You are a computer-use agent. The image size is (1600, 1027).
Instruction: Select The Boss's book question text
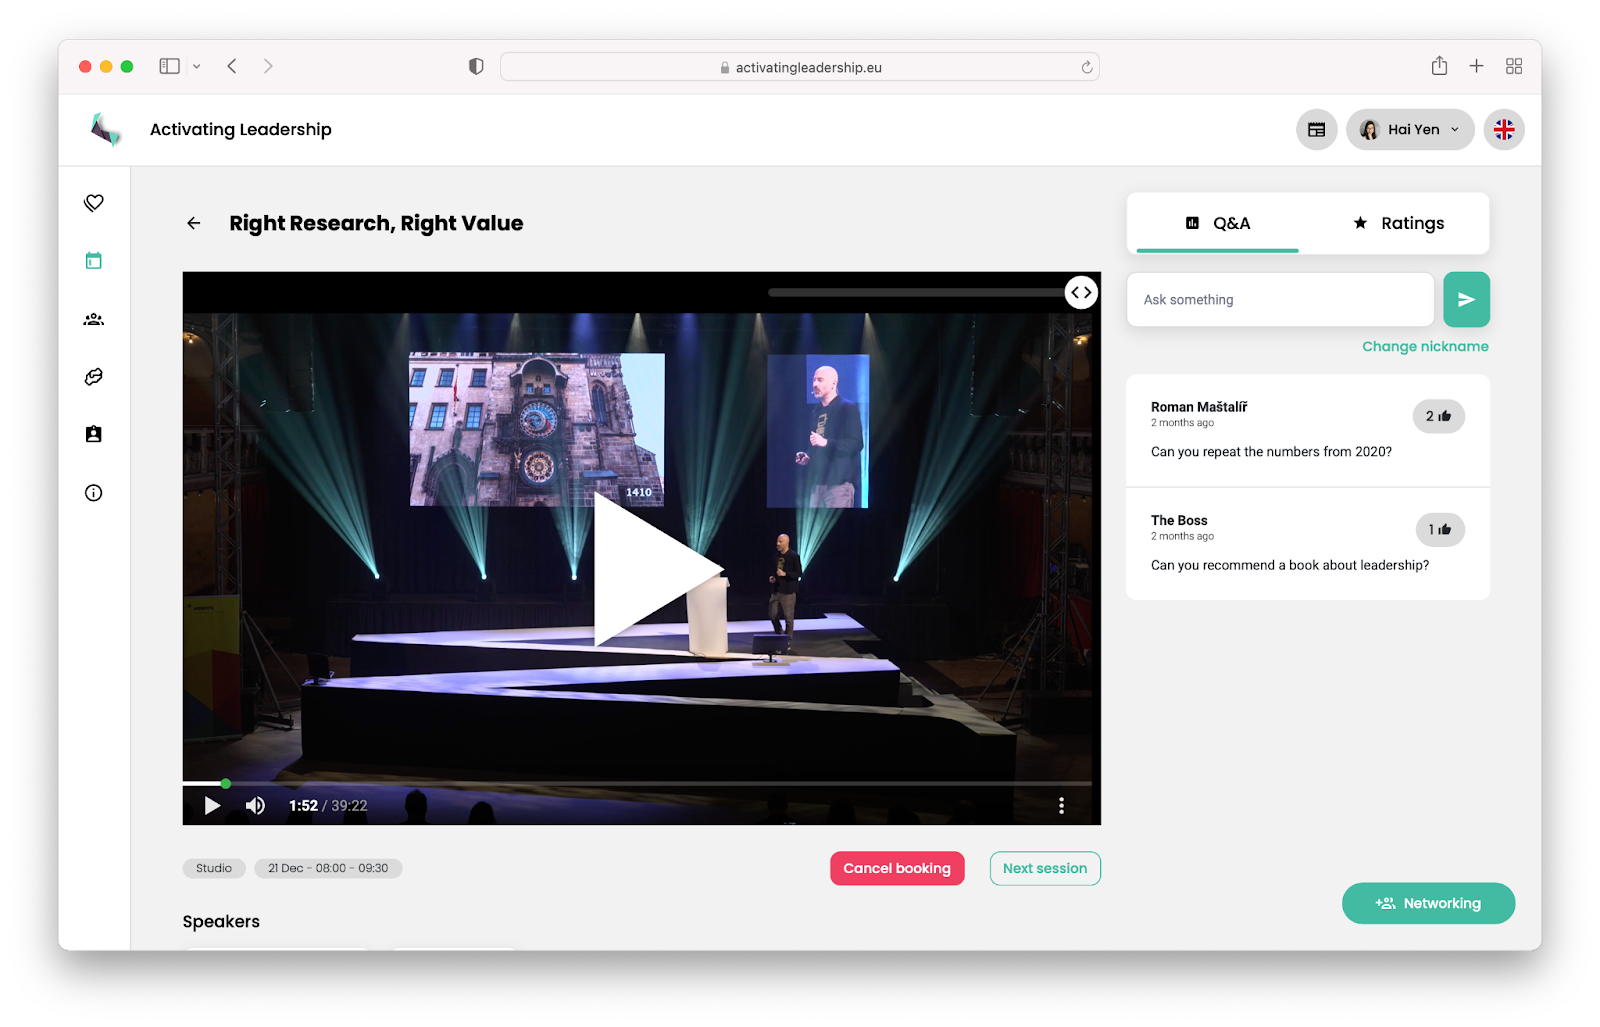[x=1290, y=565]
